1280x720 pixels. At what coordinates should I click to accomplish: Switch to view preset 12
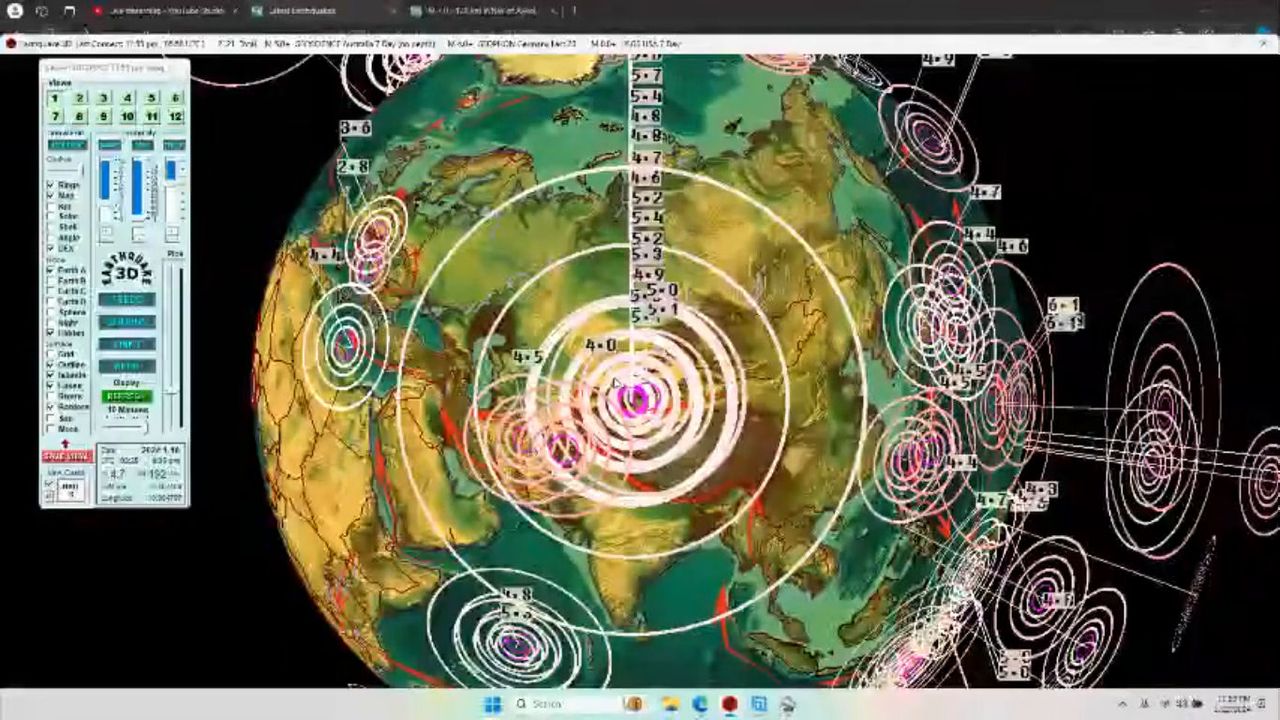176,117
